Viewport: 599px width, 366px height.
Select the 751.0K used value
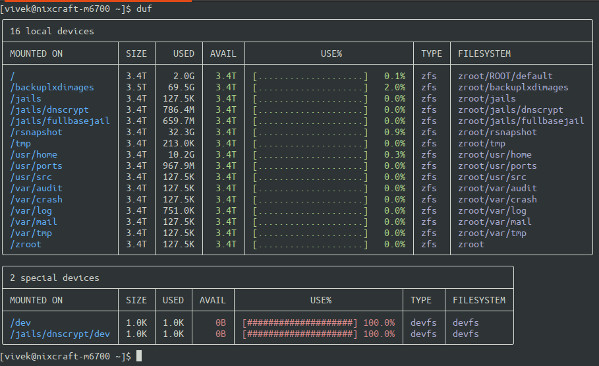click(178, 211)
